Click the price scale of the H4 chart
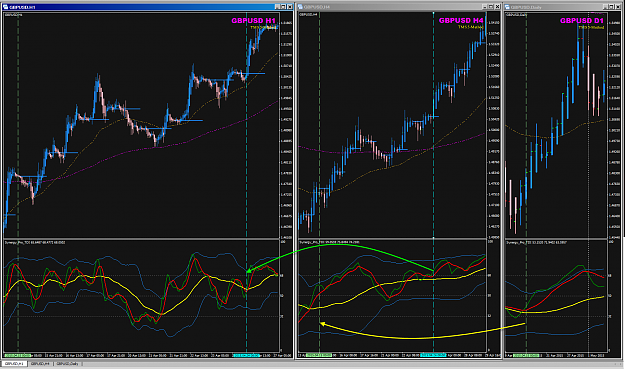Image resolution: width=625 pixels, height=369 pixels. tap(493, 126)
